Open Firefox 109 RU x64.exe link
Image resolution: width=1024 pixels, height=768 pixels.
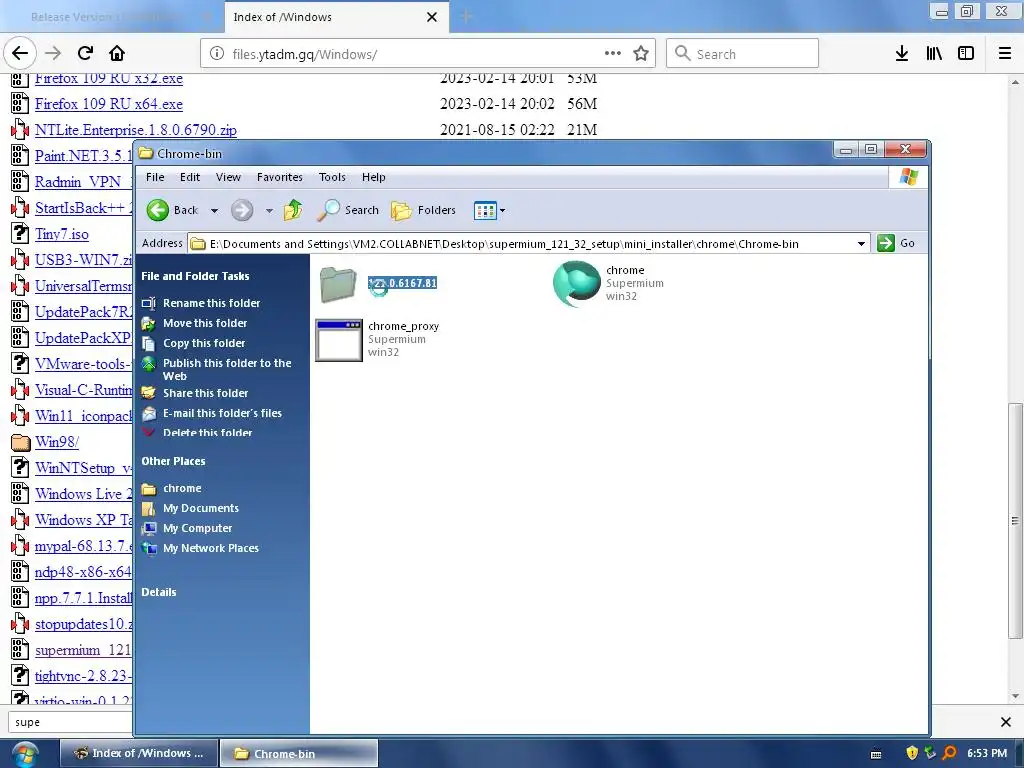108,104
